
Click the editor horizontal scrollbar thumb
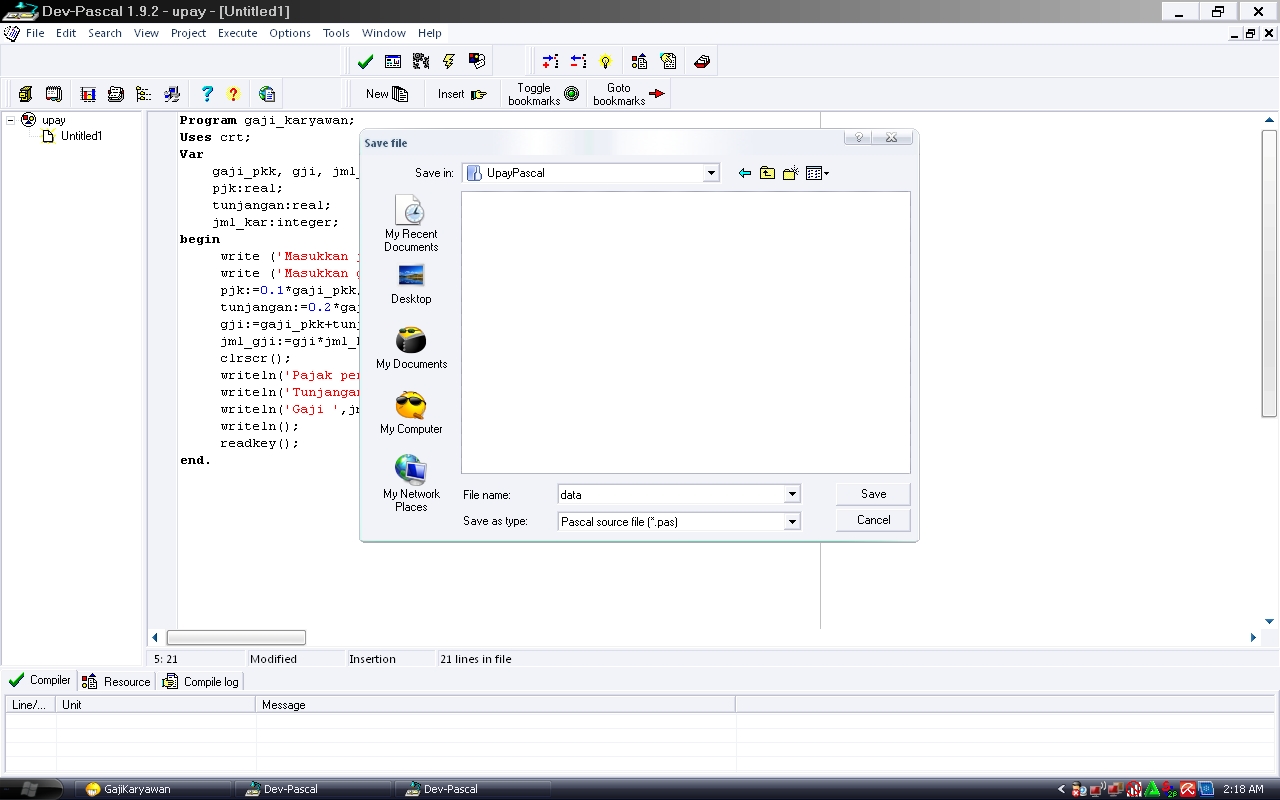point(236,637)
